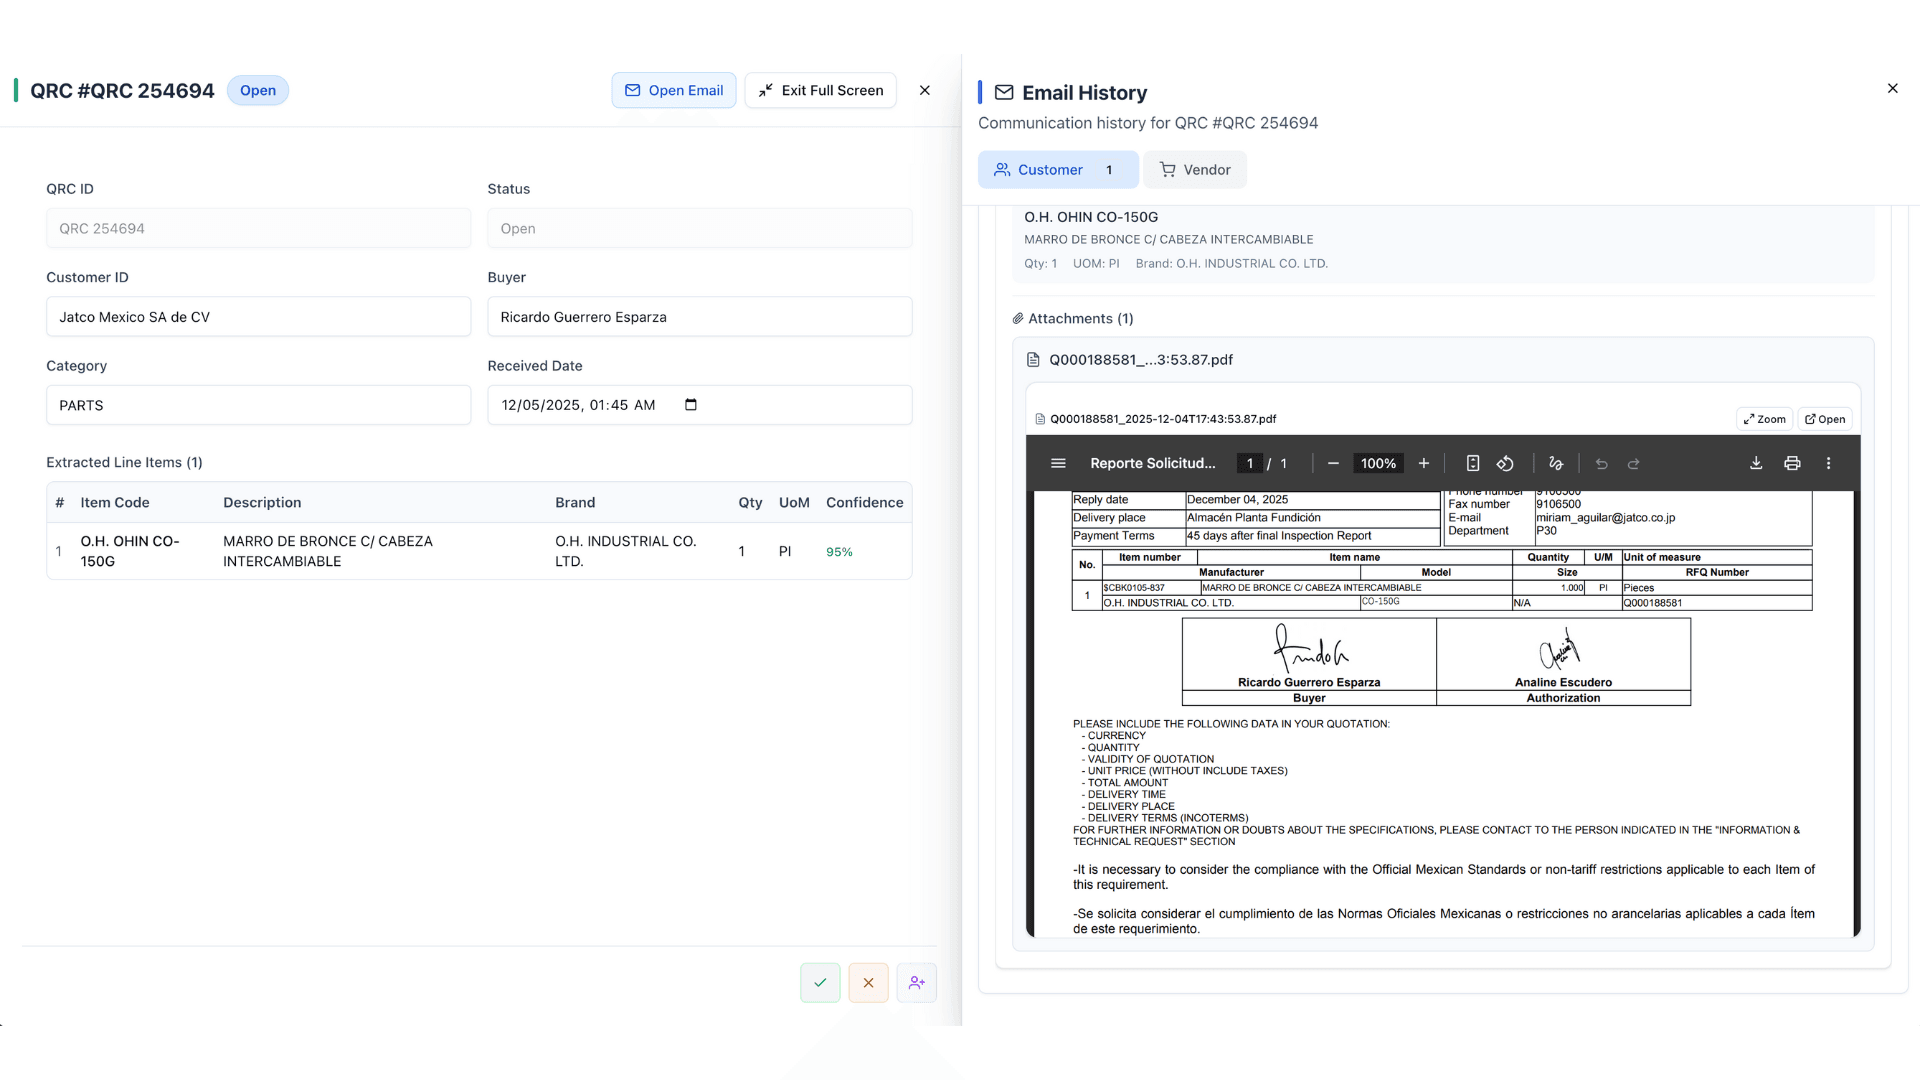The image size is (1920, 1080).
Task: Zoom out the PDF with minus control
Action: coord(1333,463)
